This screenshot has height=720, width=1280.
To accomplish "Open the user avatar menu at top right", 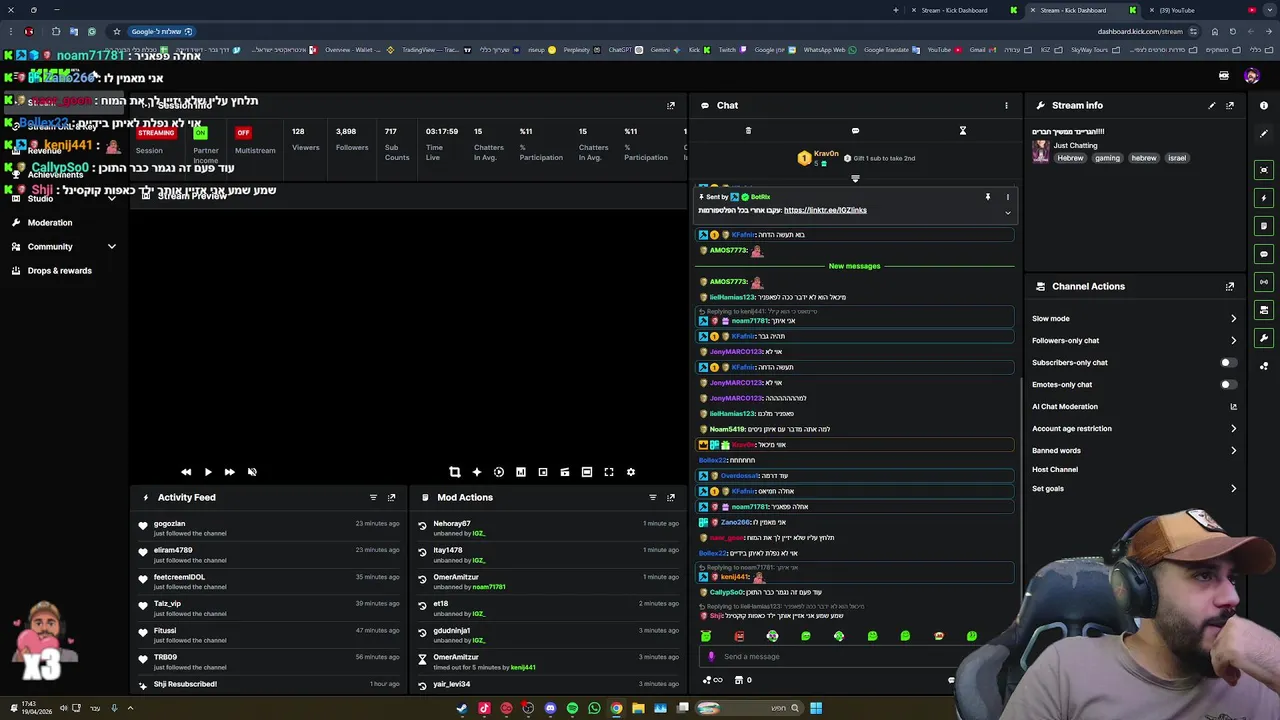I will (1251, 76).
